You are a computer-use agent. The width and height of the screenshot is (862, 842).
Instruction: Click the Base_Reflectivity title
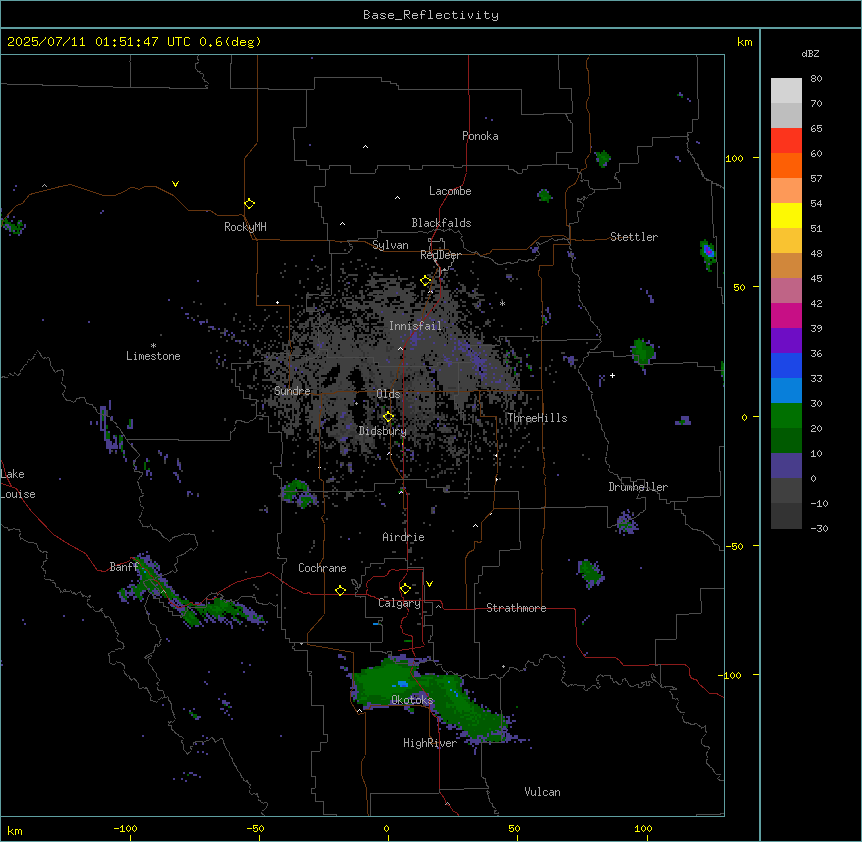pos(431,15)
